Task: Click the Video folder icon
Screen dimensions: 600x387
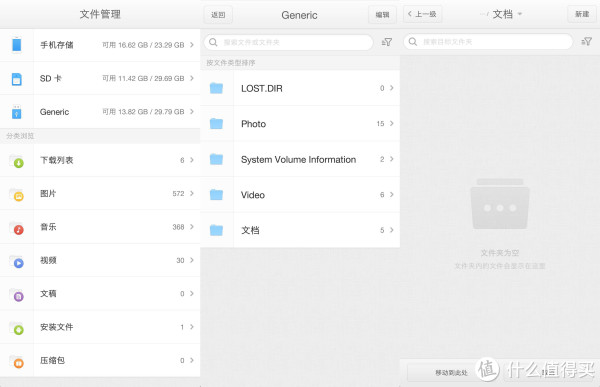Action: (216, 194)
